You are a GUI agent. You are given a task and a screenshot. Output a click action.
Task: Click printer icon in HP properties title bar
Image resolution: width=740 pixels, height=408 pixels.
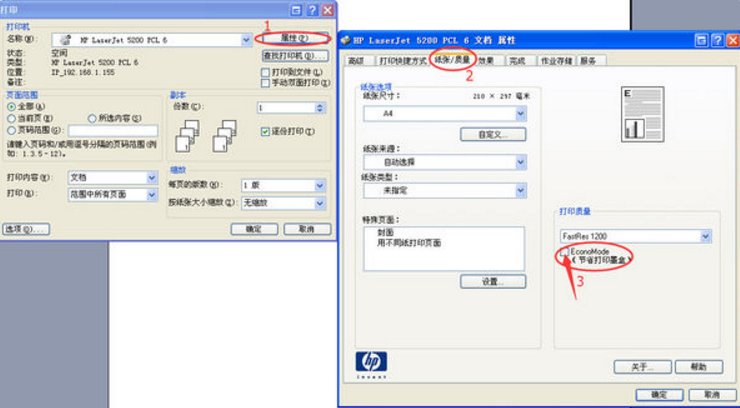345,41
